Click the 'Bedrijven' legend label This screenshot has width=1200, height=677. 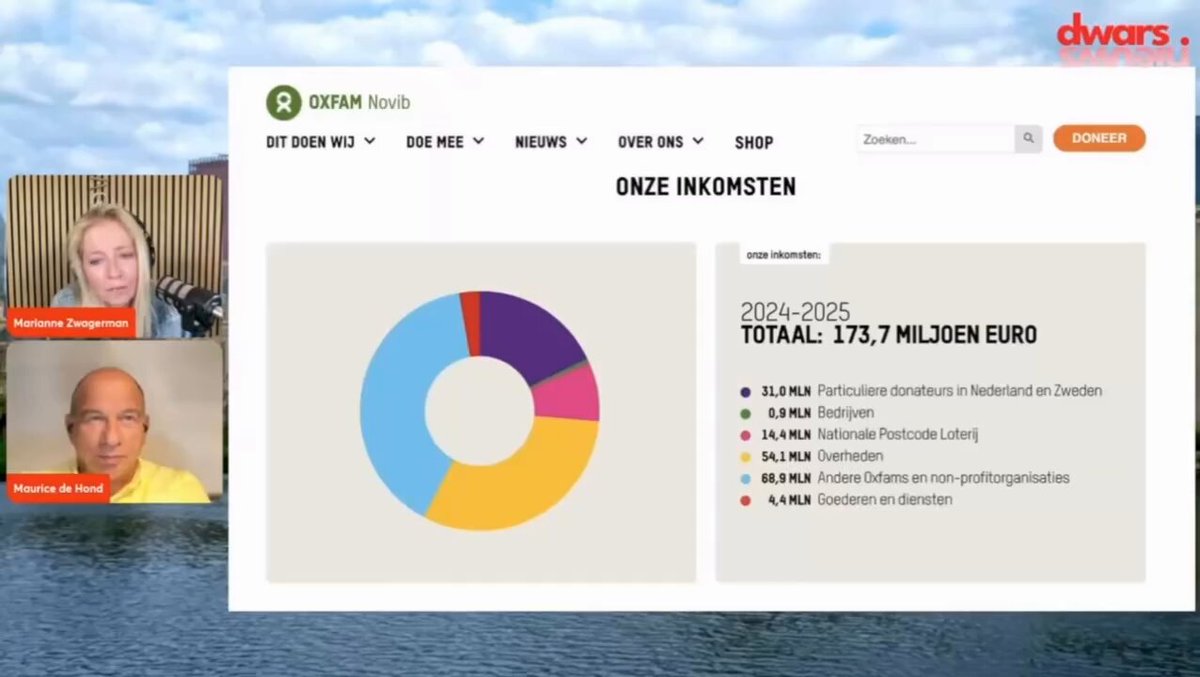pyautogui.click(x=846, y=413)
